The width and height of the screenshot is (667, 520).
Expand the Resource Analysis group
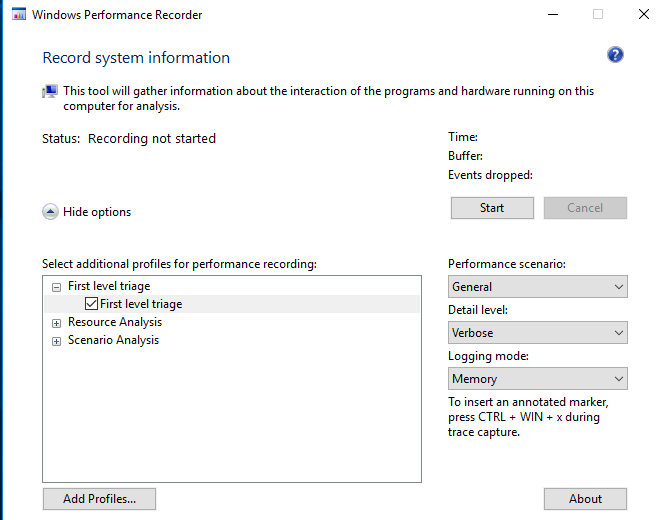click(56, 323)
